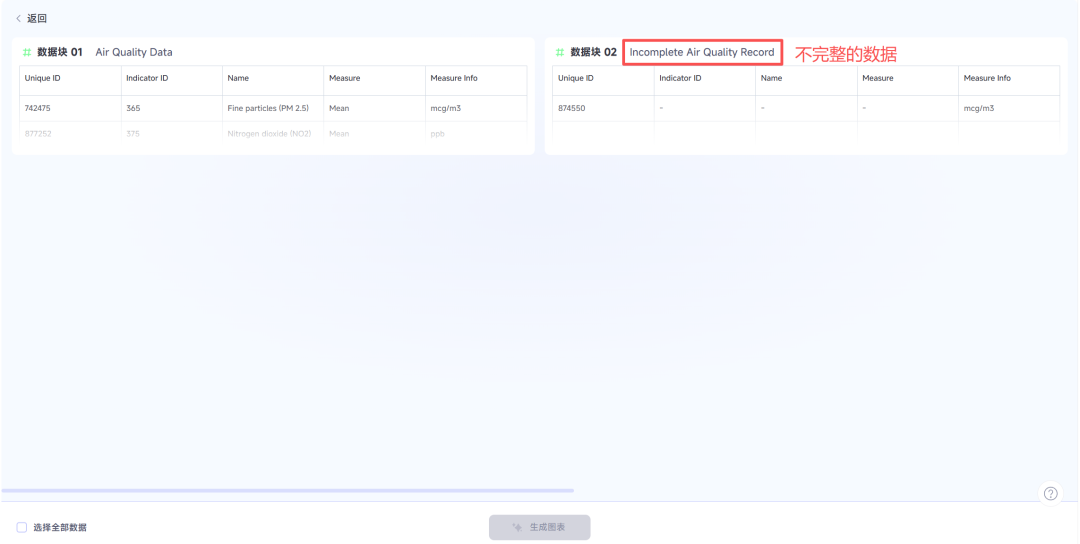Viewport: 1080px width, 544px height.
Task: Select the 365 indicator cell
Action: pyautogui.click(x=133, y=108)
